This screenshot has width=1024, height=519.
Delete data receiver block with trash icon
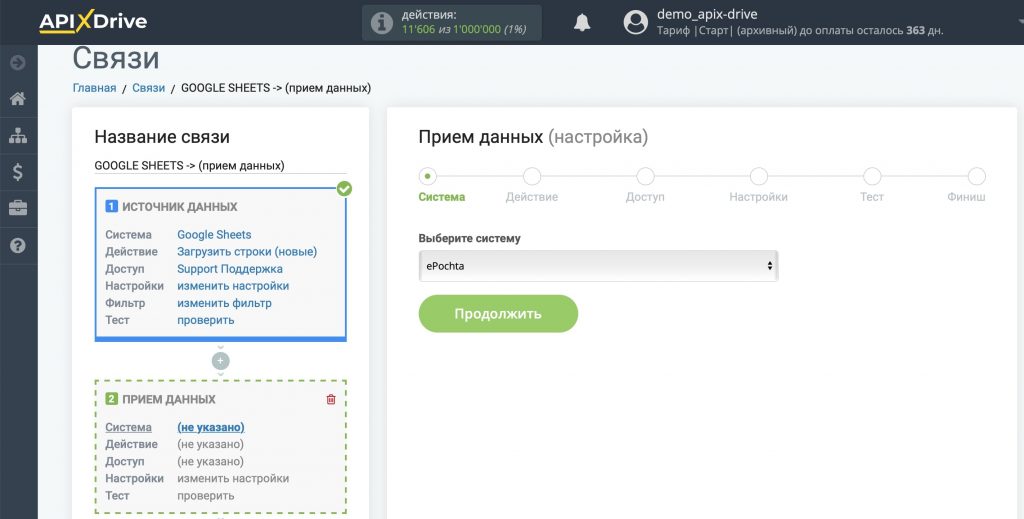pyautogui.click(x=330, y=399)
